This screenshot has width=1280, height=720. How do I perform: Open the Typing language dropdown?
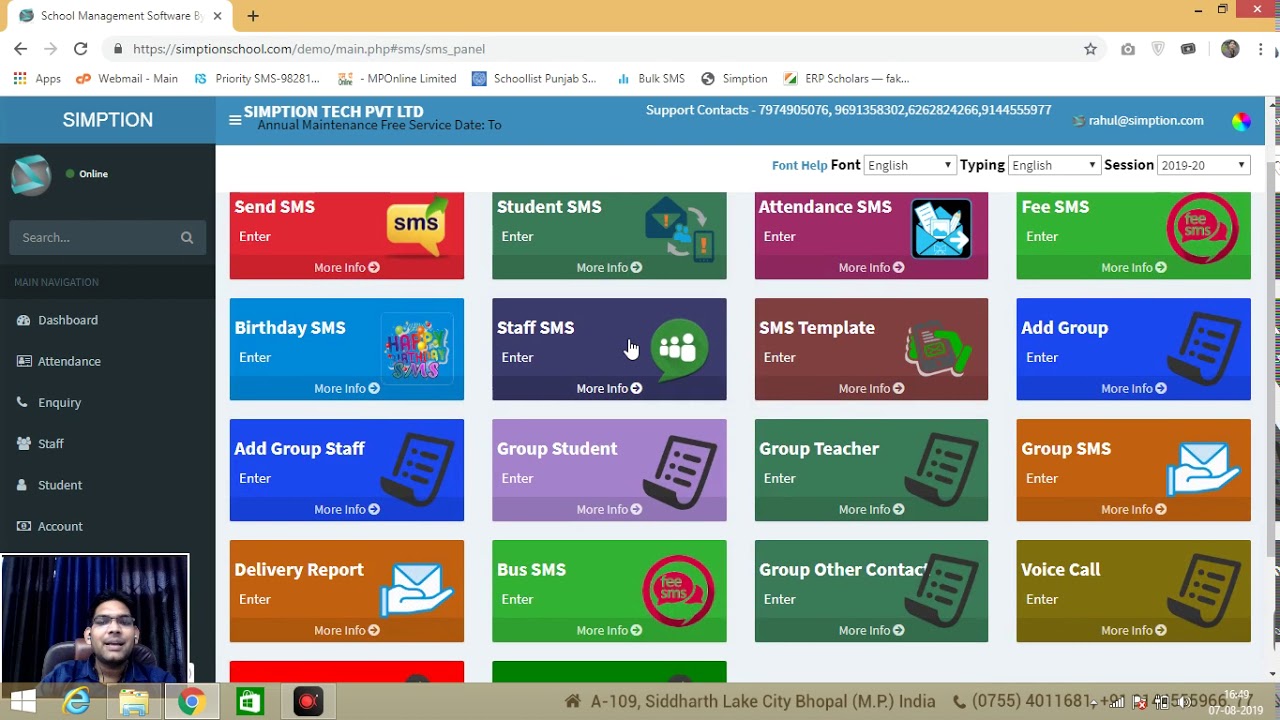(1054, 165)
